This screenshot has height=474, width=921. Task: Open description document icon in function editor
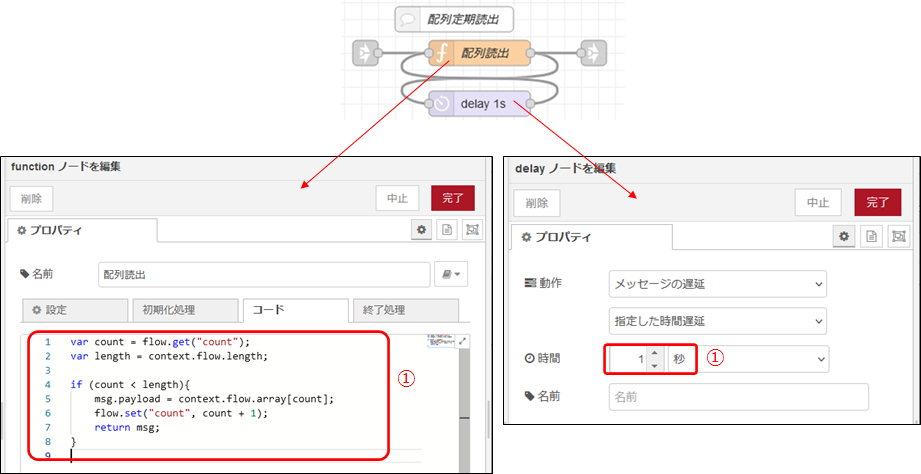point(447,230)
